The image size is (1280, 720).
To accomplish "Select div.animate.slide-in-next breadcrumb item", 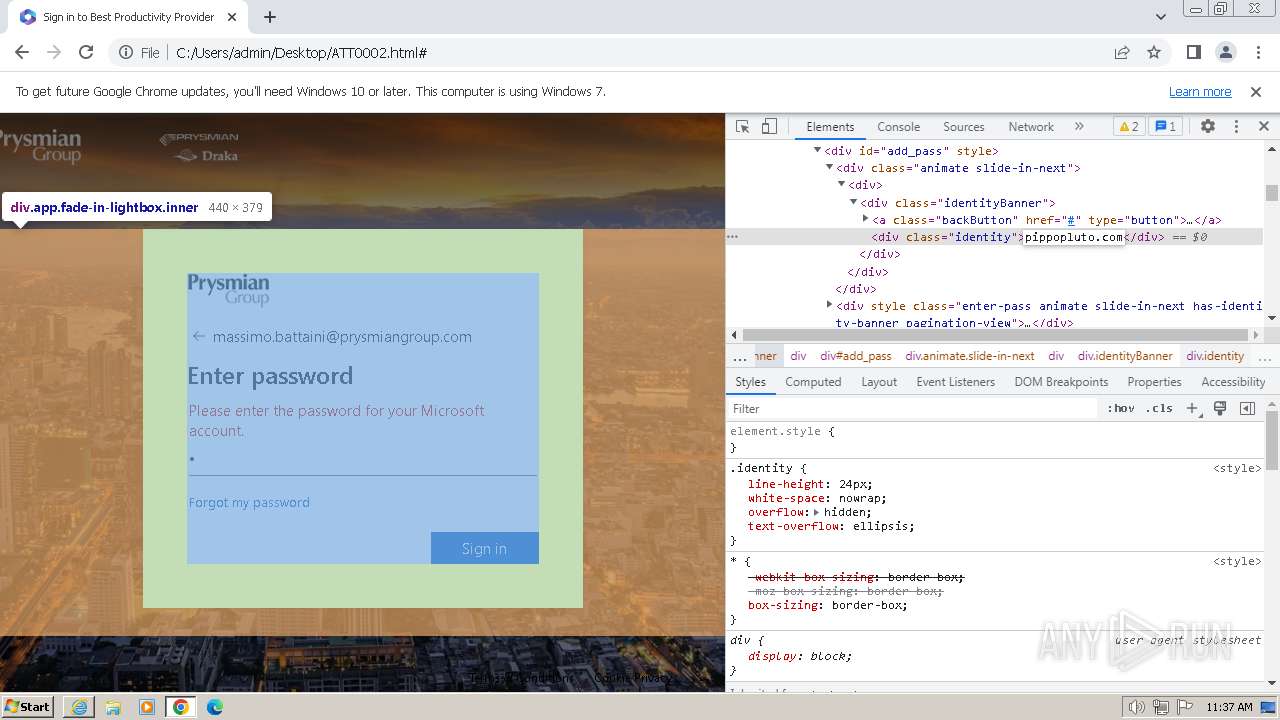I will coord(970,356).
